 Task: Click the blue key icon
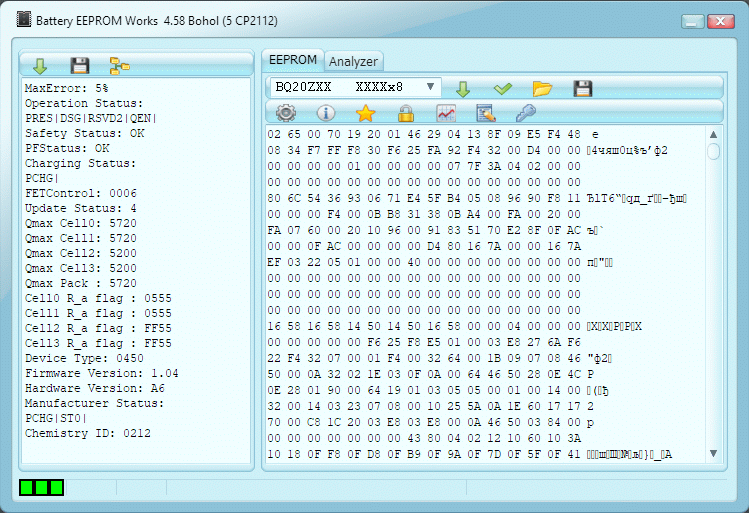tap(526, 113)
